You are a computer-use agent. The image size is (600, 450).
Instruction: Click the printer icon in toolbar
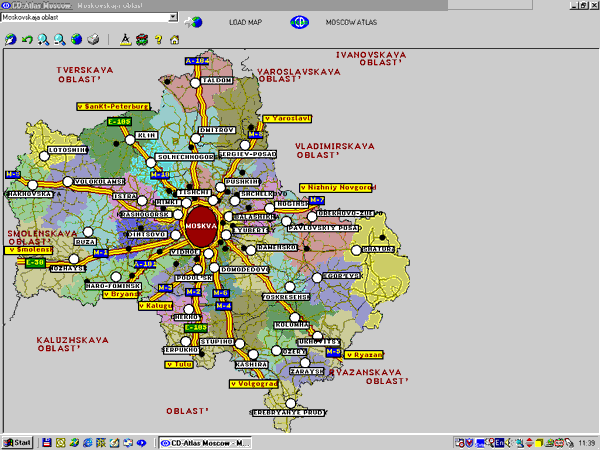pos(93,39)
